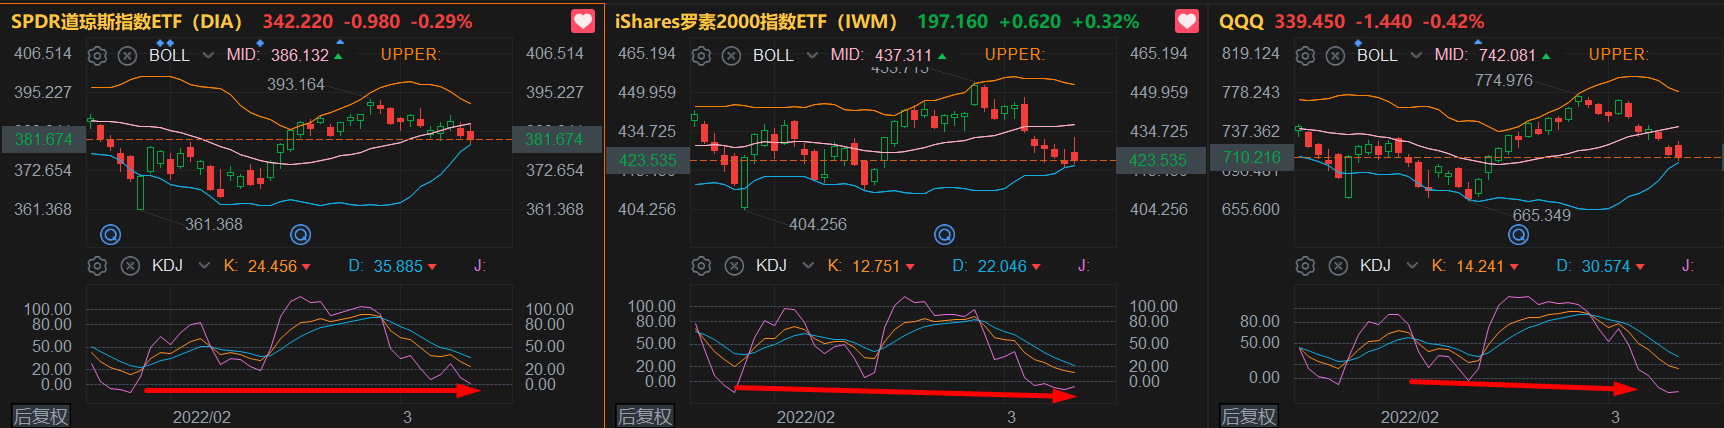Expand the BOLL indicator dropdown in IWM chart
The width and height of the screenshot is (1724, 428).
(x=811, y=56)
